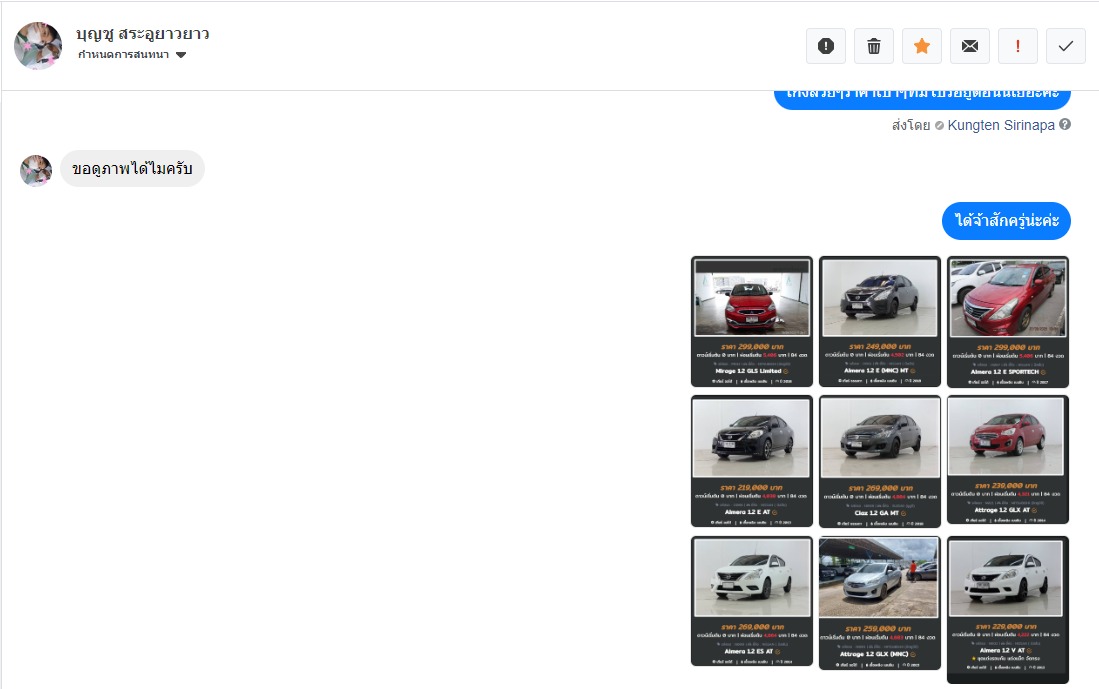Click the blue reply bubble above car images

click(x=1006, y=221)
